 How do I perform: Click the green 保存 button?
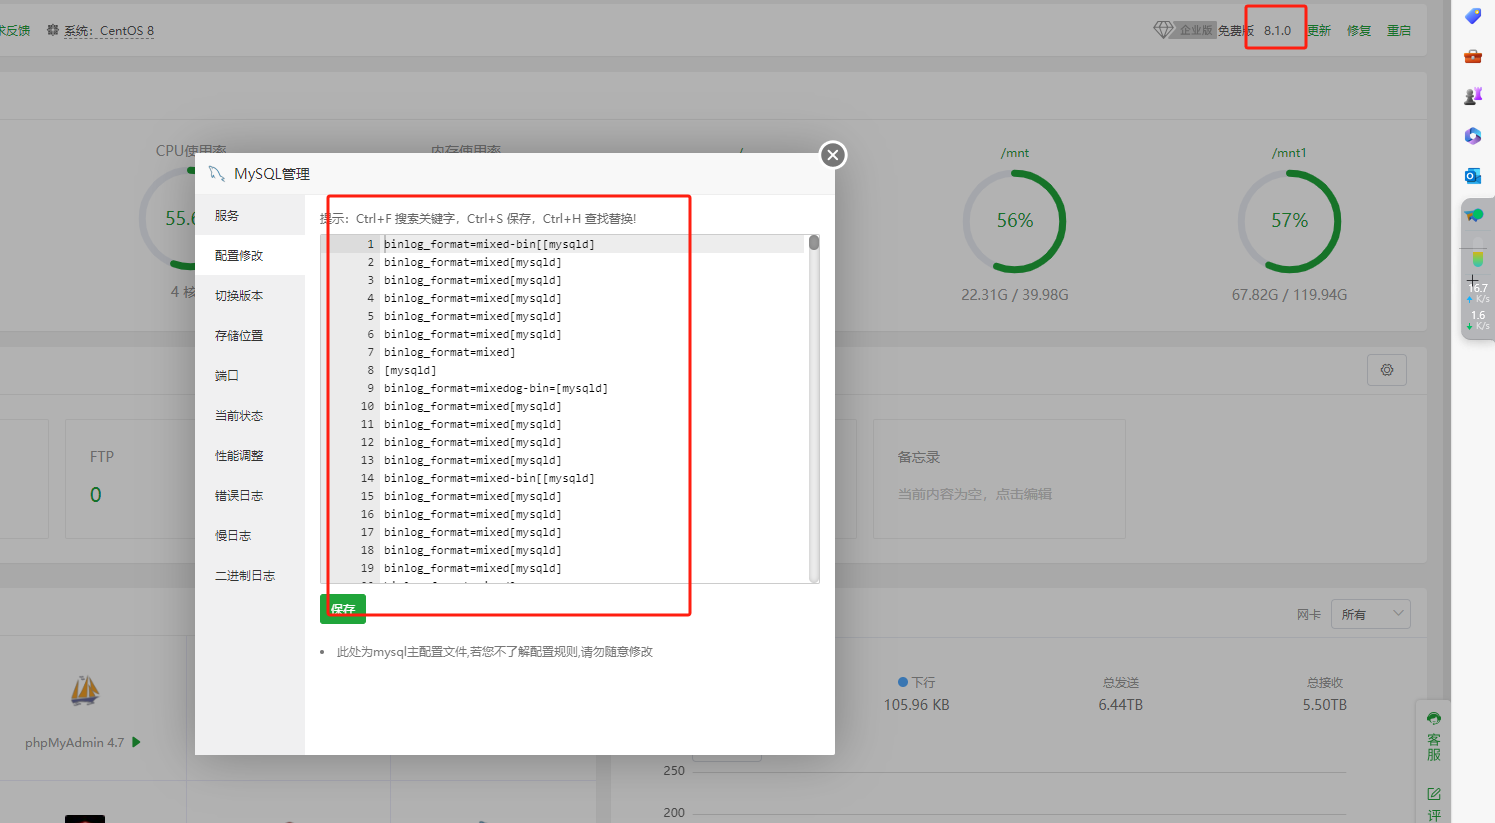click(343, 608)
